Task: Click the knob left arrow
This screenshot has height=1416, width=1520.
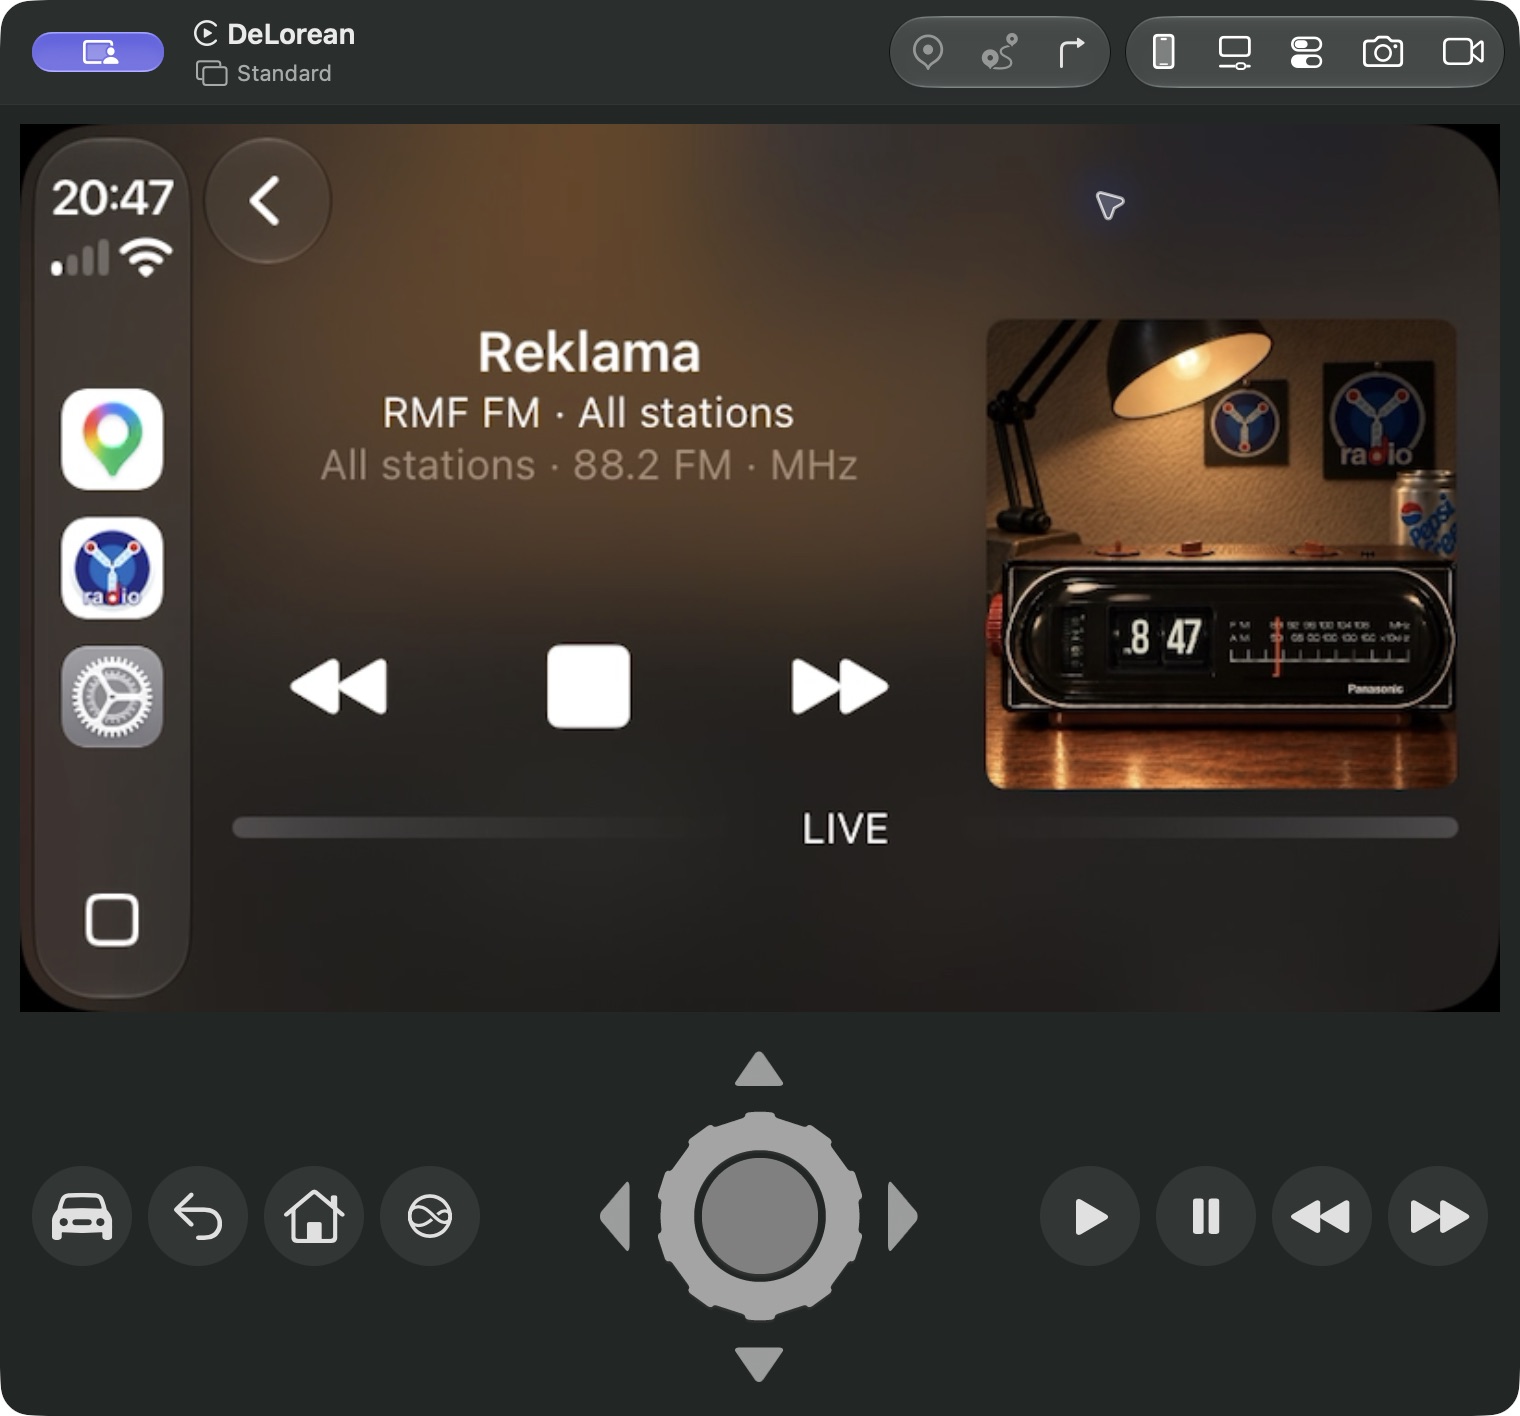Action: [615, 1217]
